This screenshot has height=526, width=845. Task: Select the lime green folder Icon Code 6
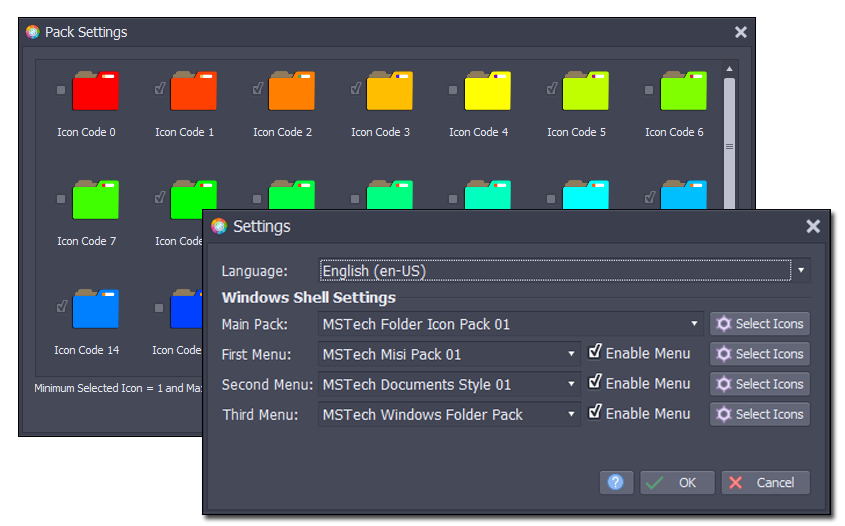683,91
